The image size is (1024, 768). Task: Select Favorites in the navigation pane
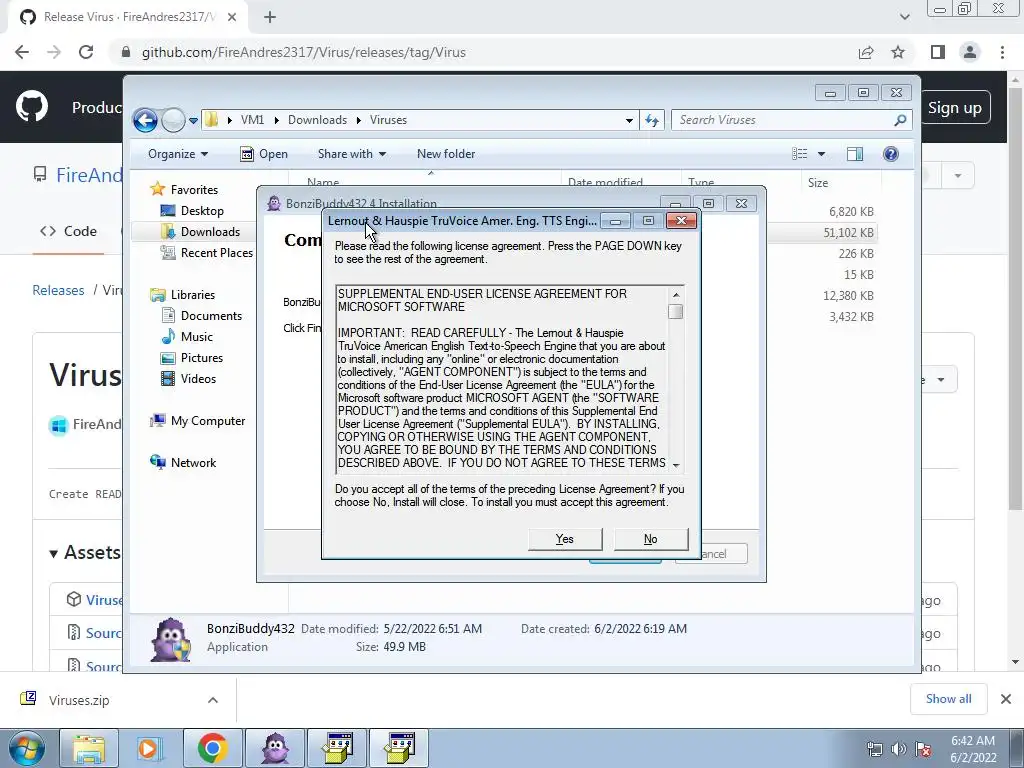pos(194,189)
